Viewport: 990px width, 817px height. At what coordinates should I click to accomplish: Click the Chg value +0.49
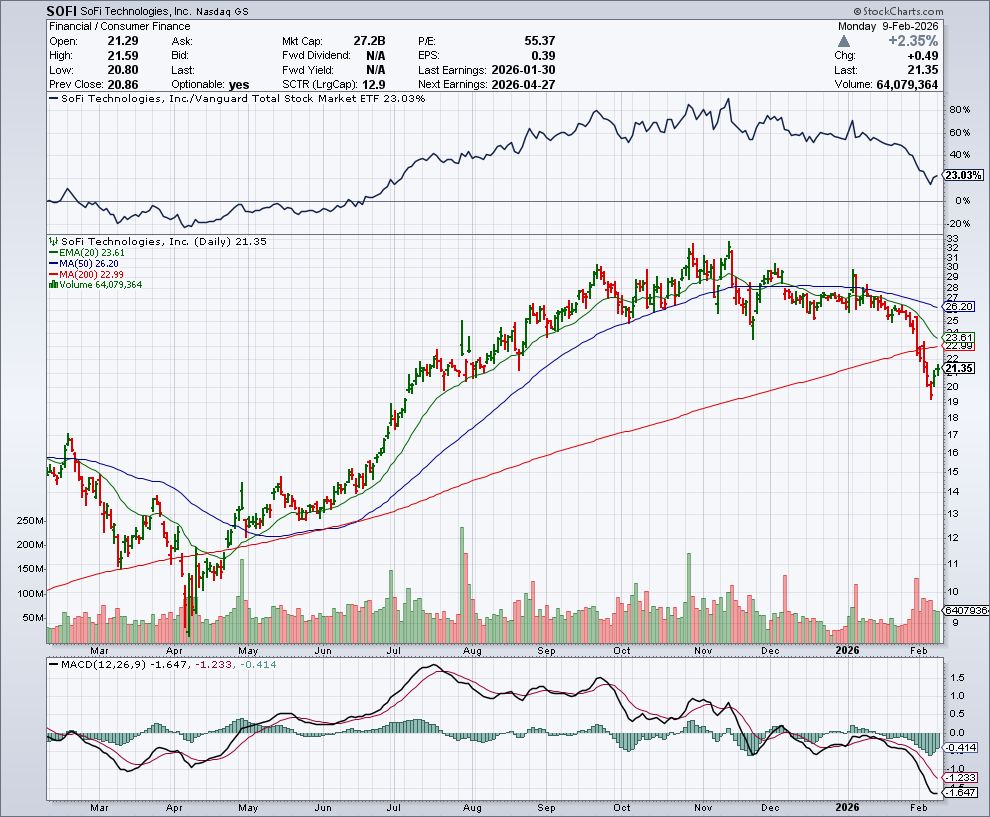922,56
